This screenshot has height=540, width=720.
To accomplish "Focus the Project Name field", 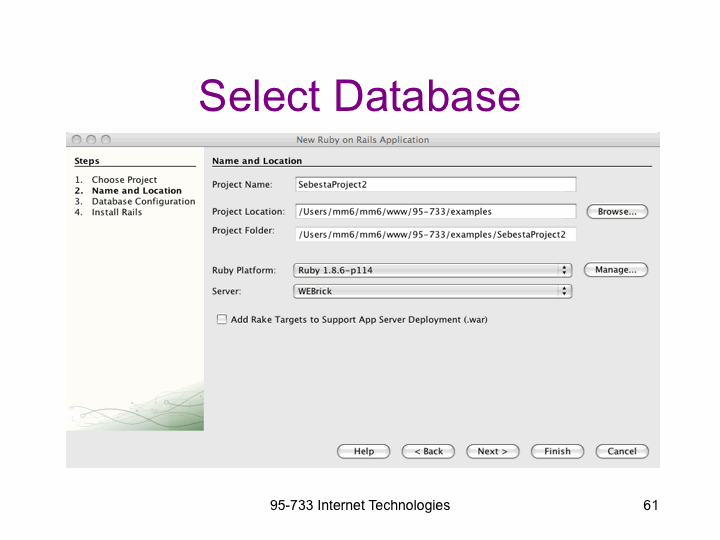I will pyautogui.click(x=435, y=185).
